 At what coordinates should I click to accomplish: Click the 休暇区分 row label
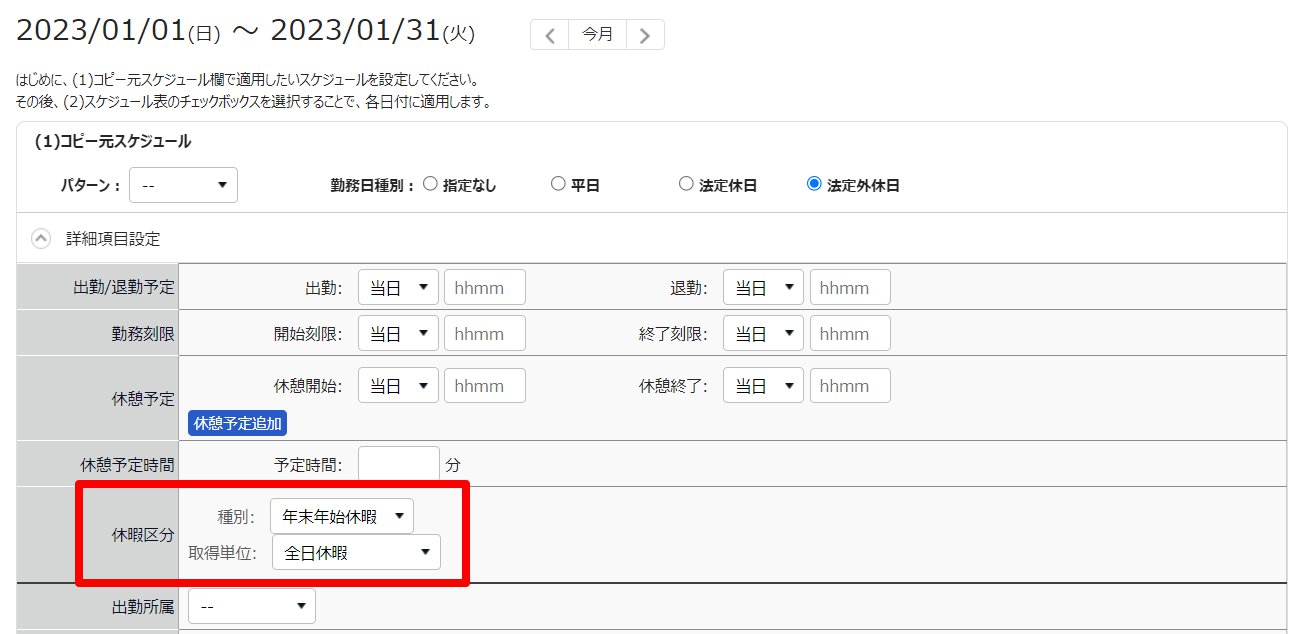point(143,535)
